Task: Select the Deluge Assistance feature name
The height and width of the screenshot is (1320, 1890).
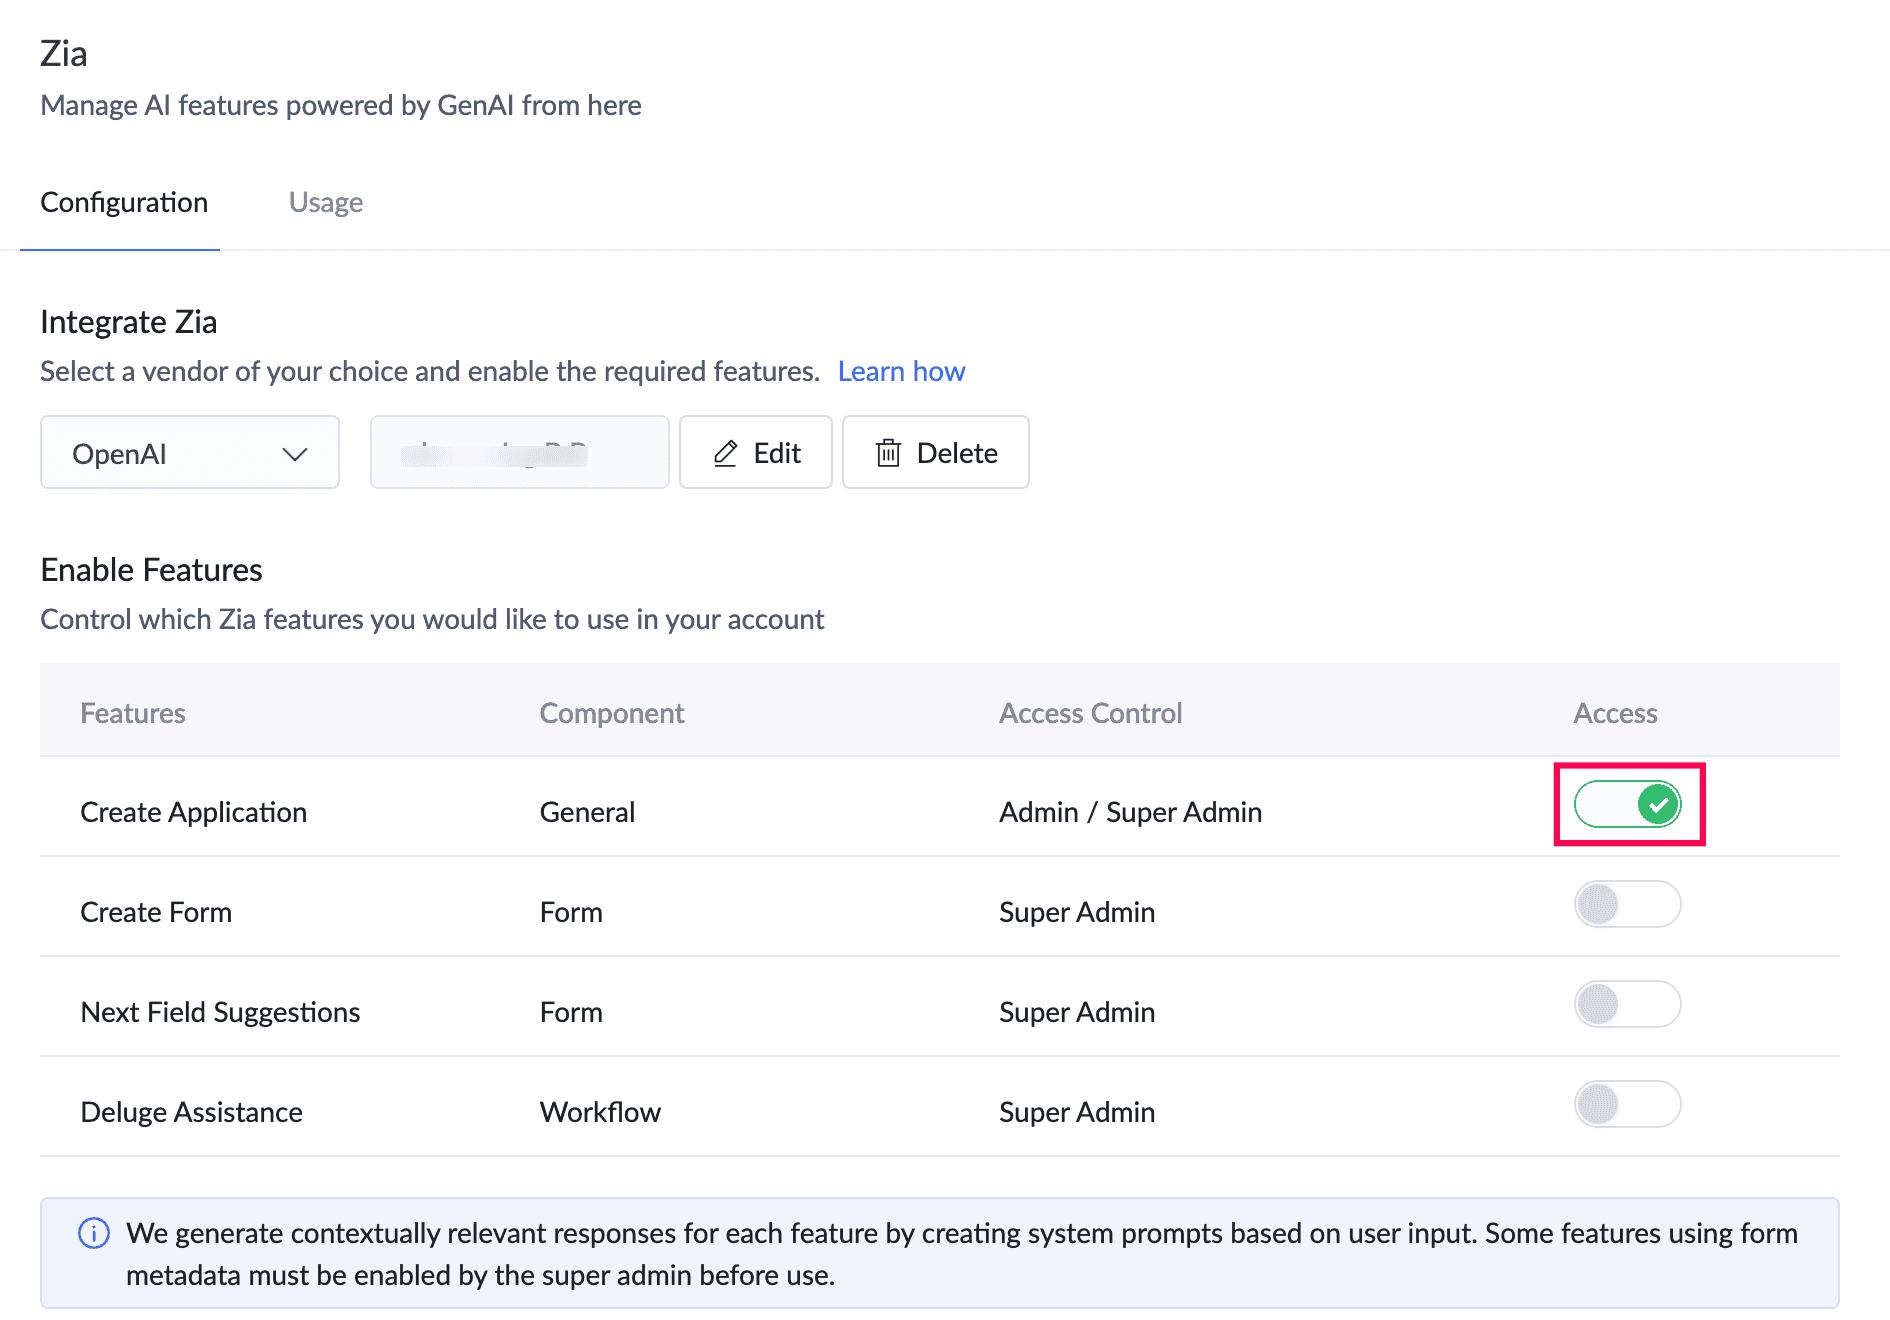Action: pos(191,1112)
